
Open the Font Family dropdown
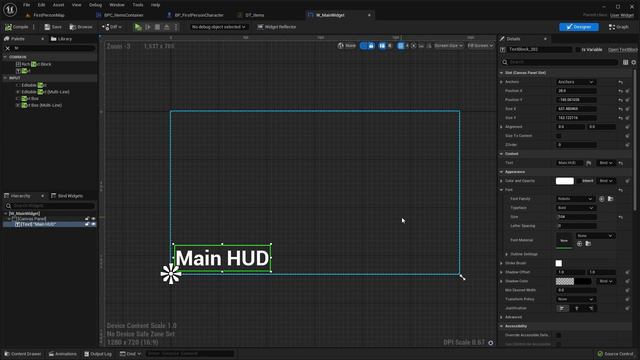(x=576, y=199)
